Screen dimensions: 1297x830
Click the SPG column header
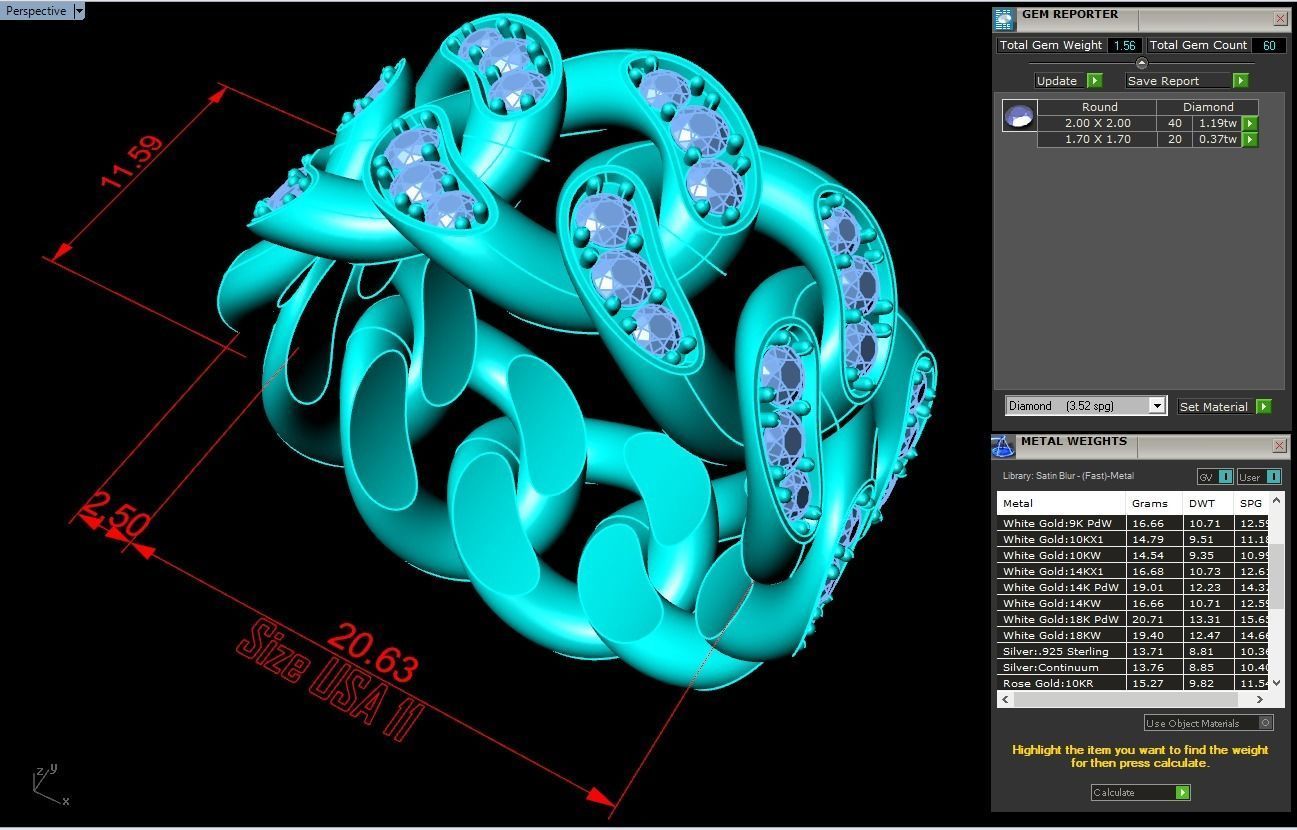tap(1252, 503)
